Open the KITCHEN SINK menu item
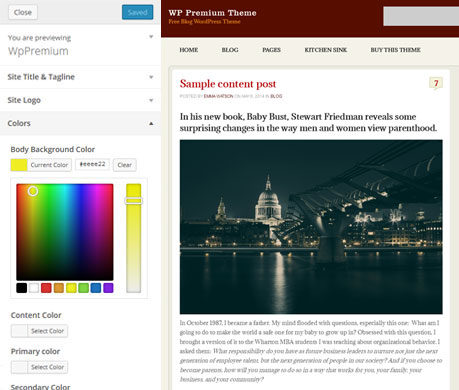This screenshot has width=459, height=390. (326, 50)
